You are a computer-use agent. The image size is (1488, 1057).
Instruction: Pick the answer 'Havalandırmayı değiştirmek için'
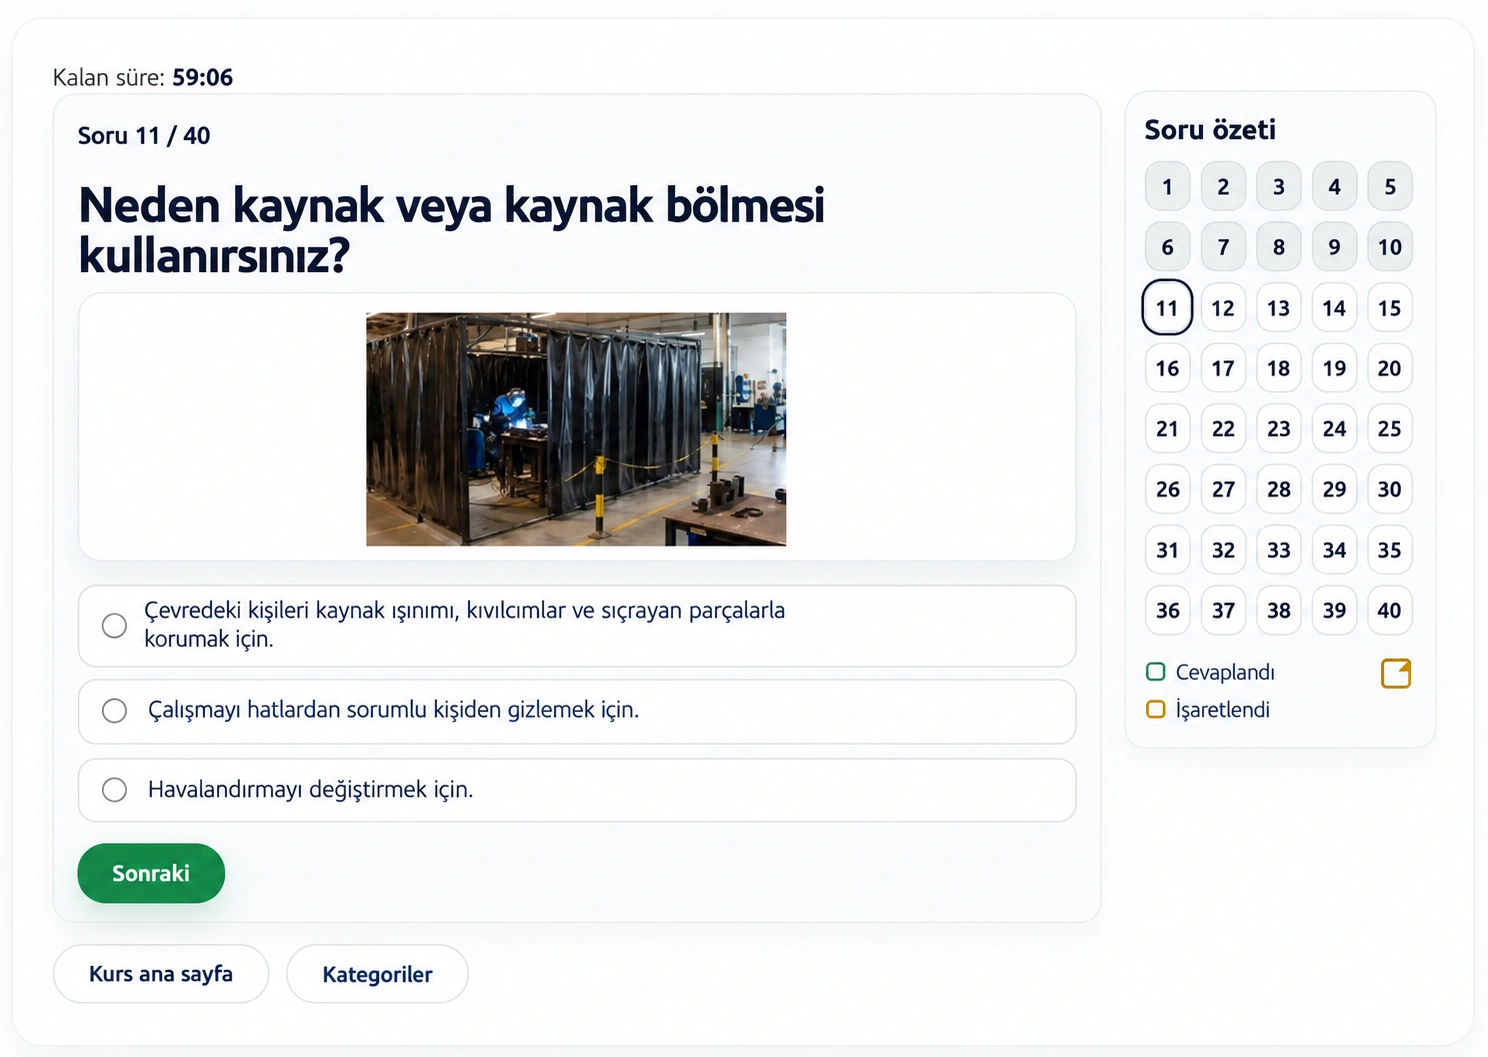point(577,790)
